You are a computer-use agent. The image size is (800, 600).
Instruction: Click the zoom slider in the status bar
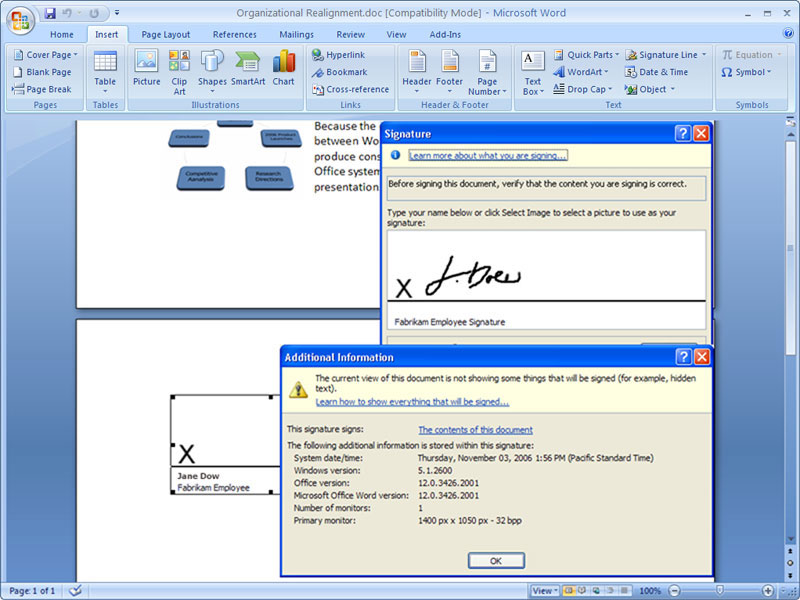tap(719, 591)
